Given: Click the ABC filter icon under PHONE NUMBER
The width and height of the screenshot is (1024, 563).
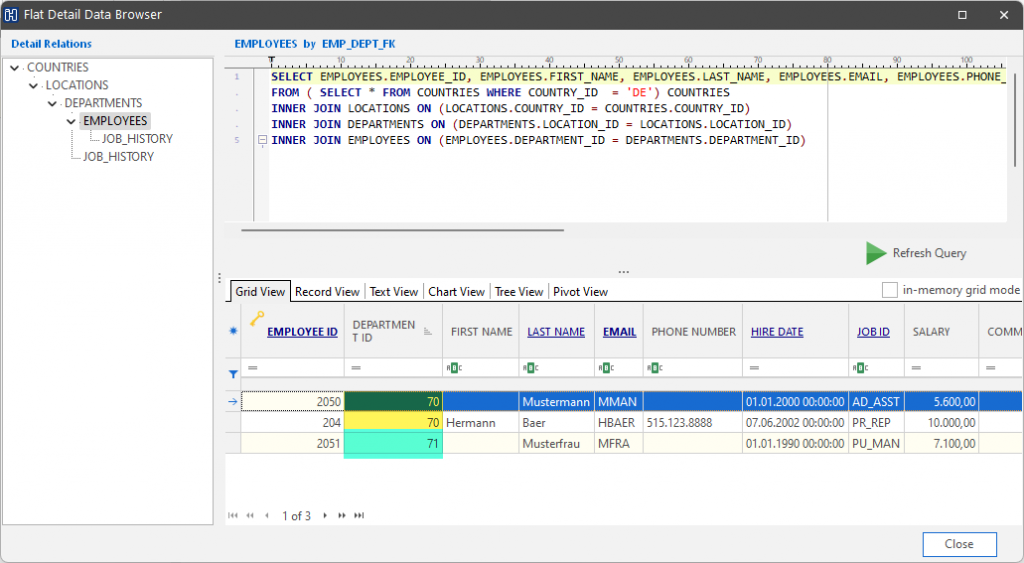Looking at the screenshot, I should pos(654,368).
